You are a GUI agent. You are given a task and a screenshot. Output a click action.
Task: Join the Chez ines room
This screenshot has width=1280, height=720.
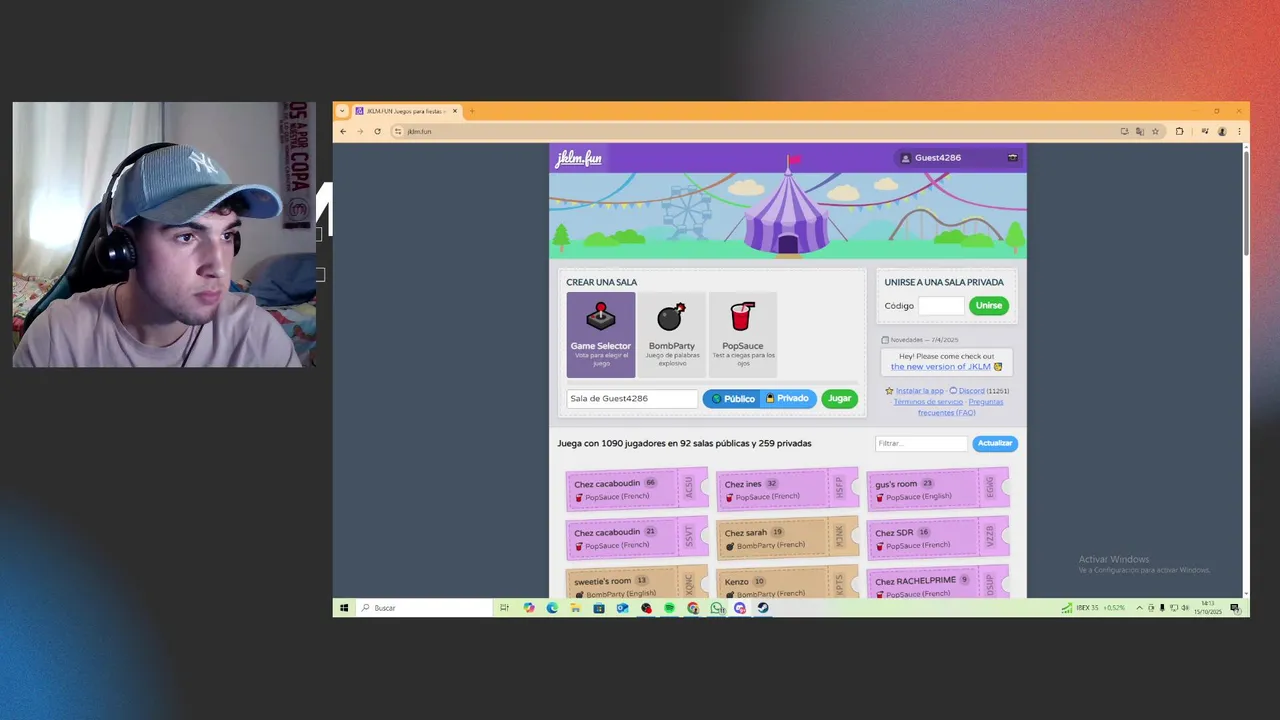click(x=787, y=488)
